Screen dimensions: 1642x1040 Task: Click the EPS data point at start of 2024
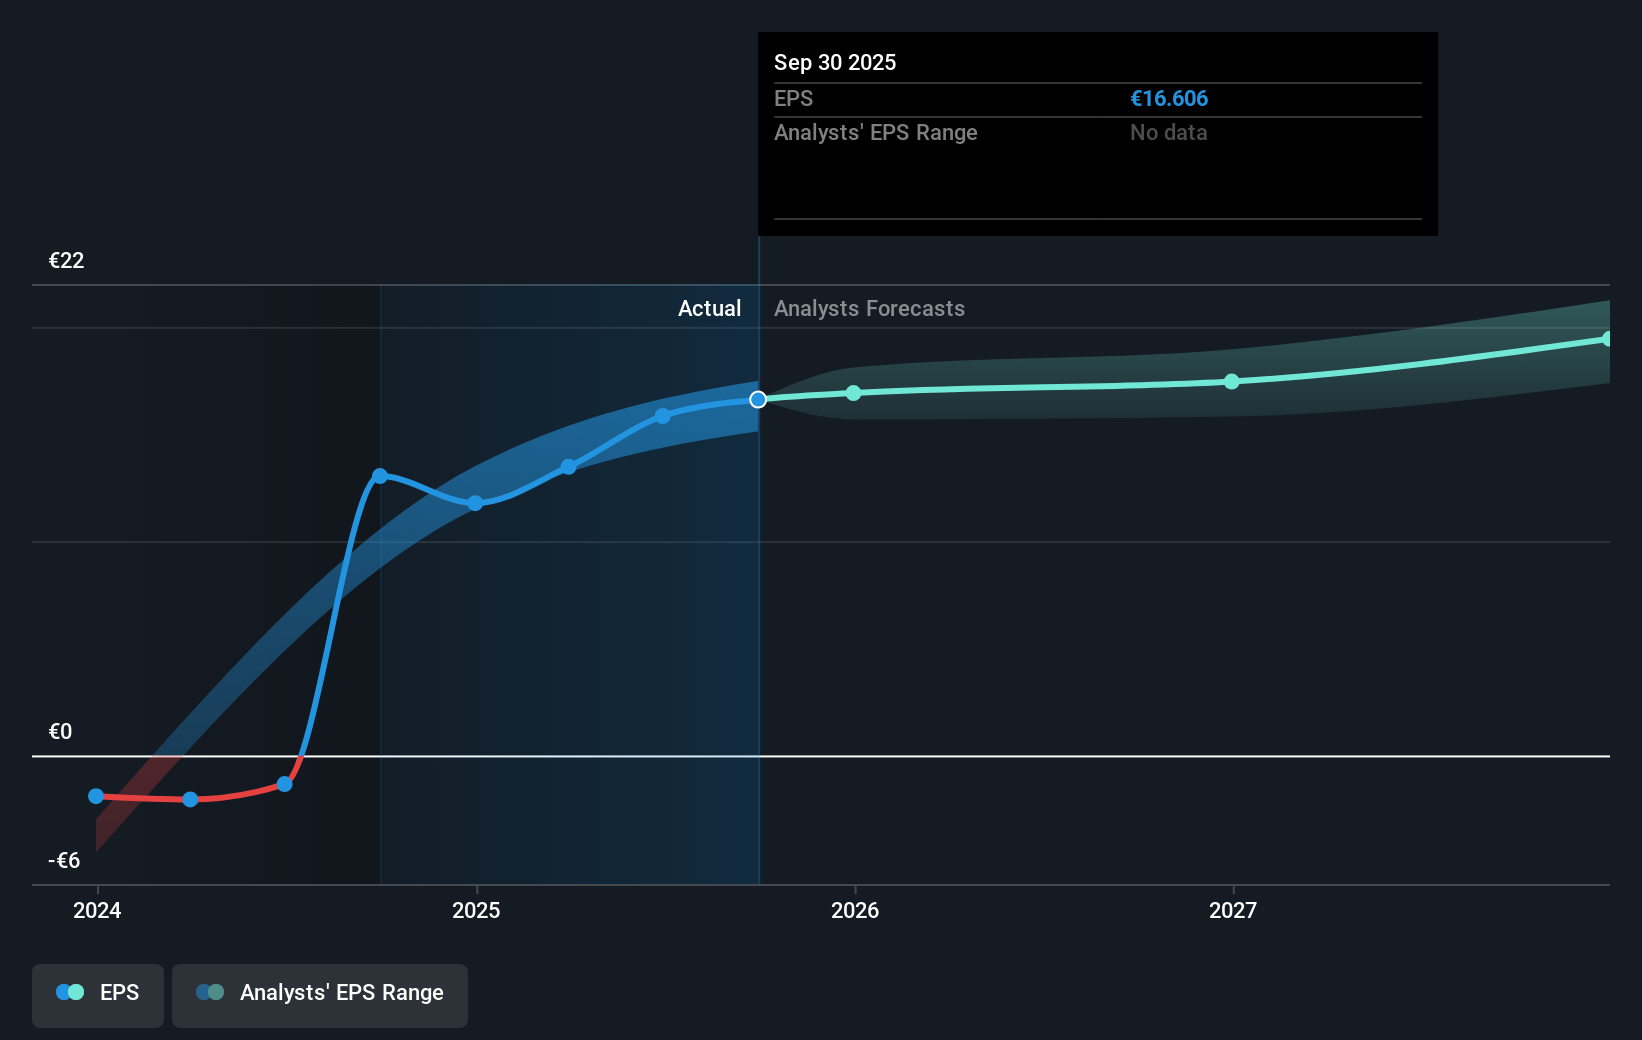(x=96, y=796)
